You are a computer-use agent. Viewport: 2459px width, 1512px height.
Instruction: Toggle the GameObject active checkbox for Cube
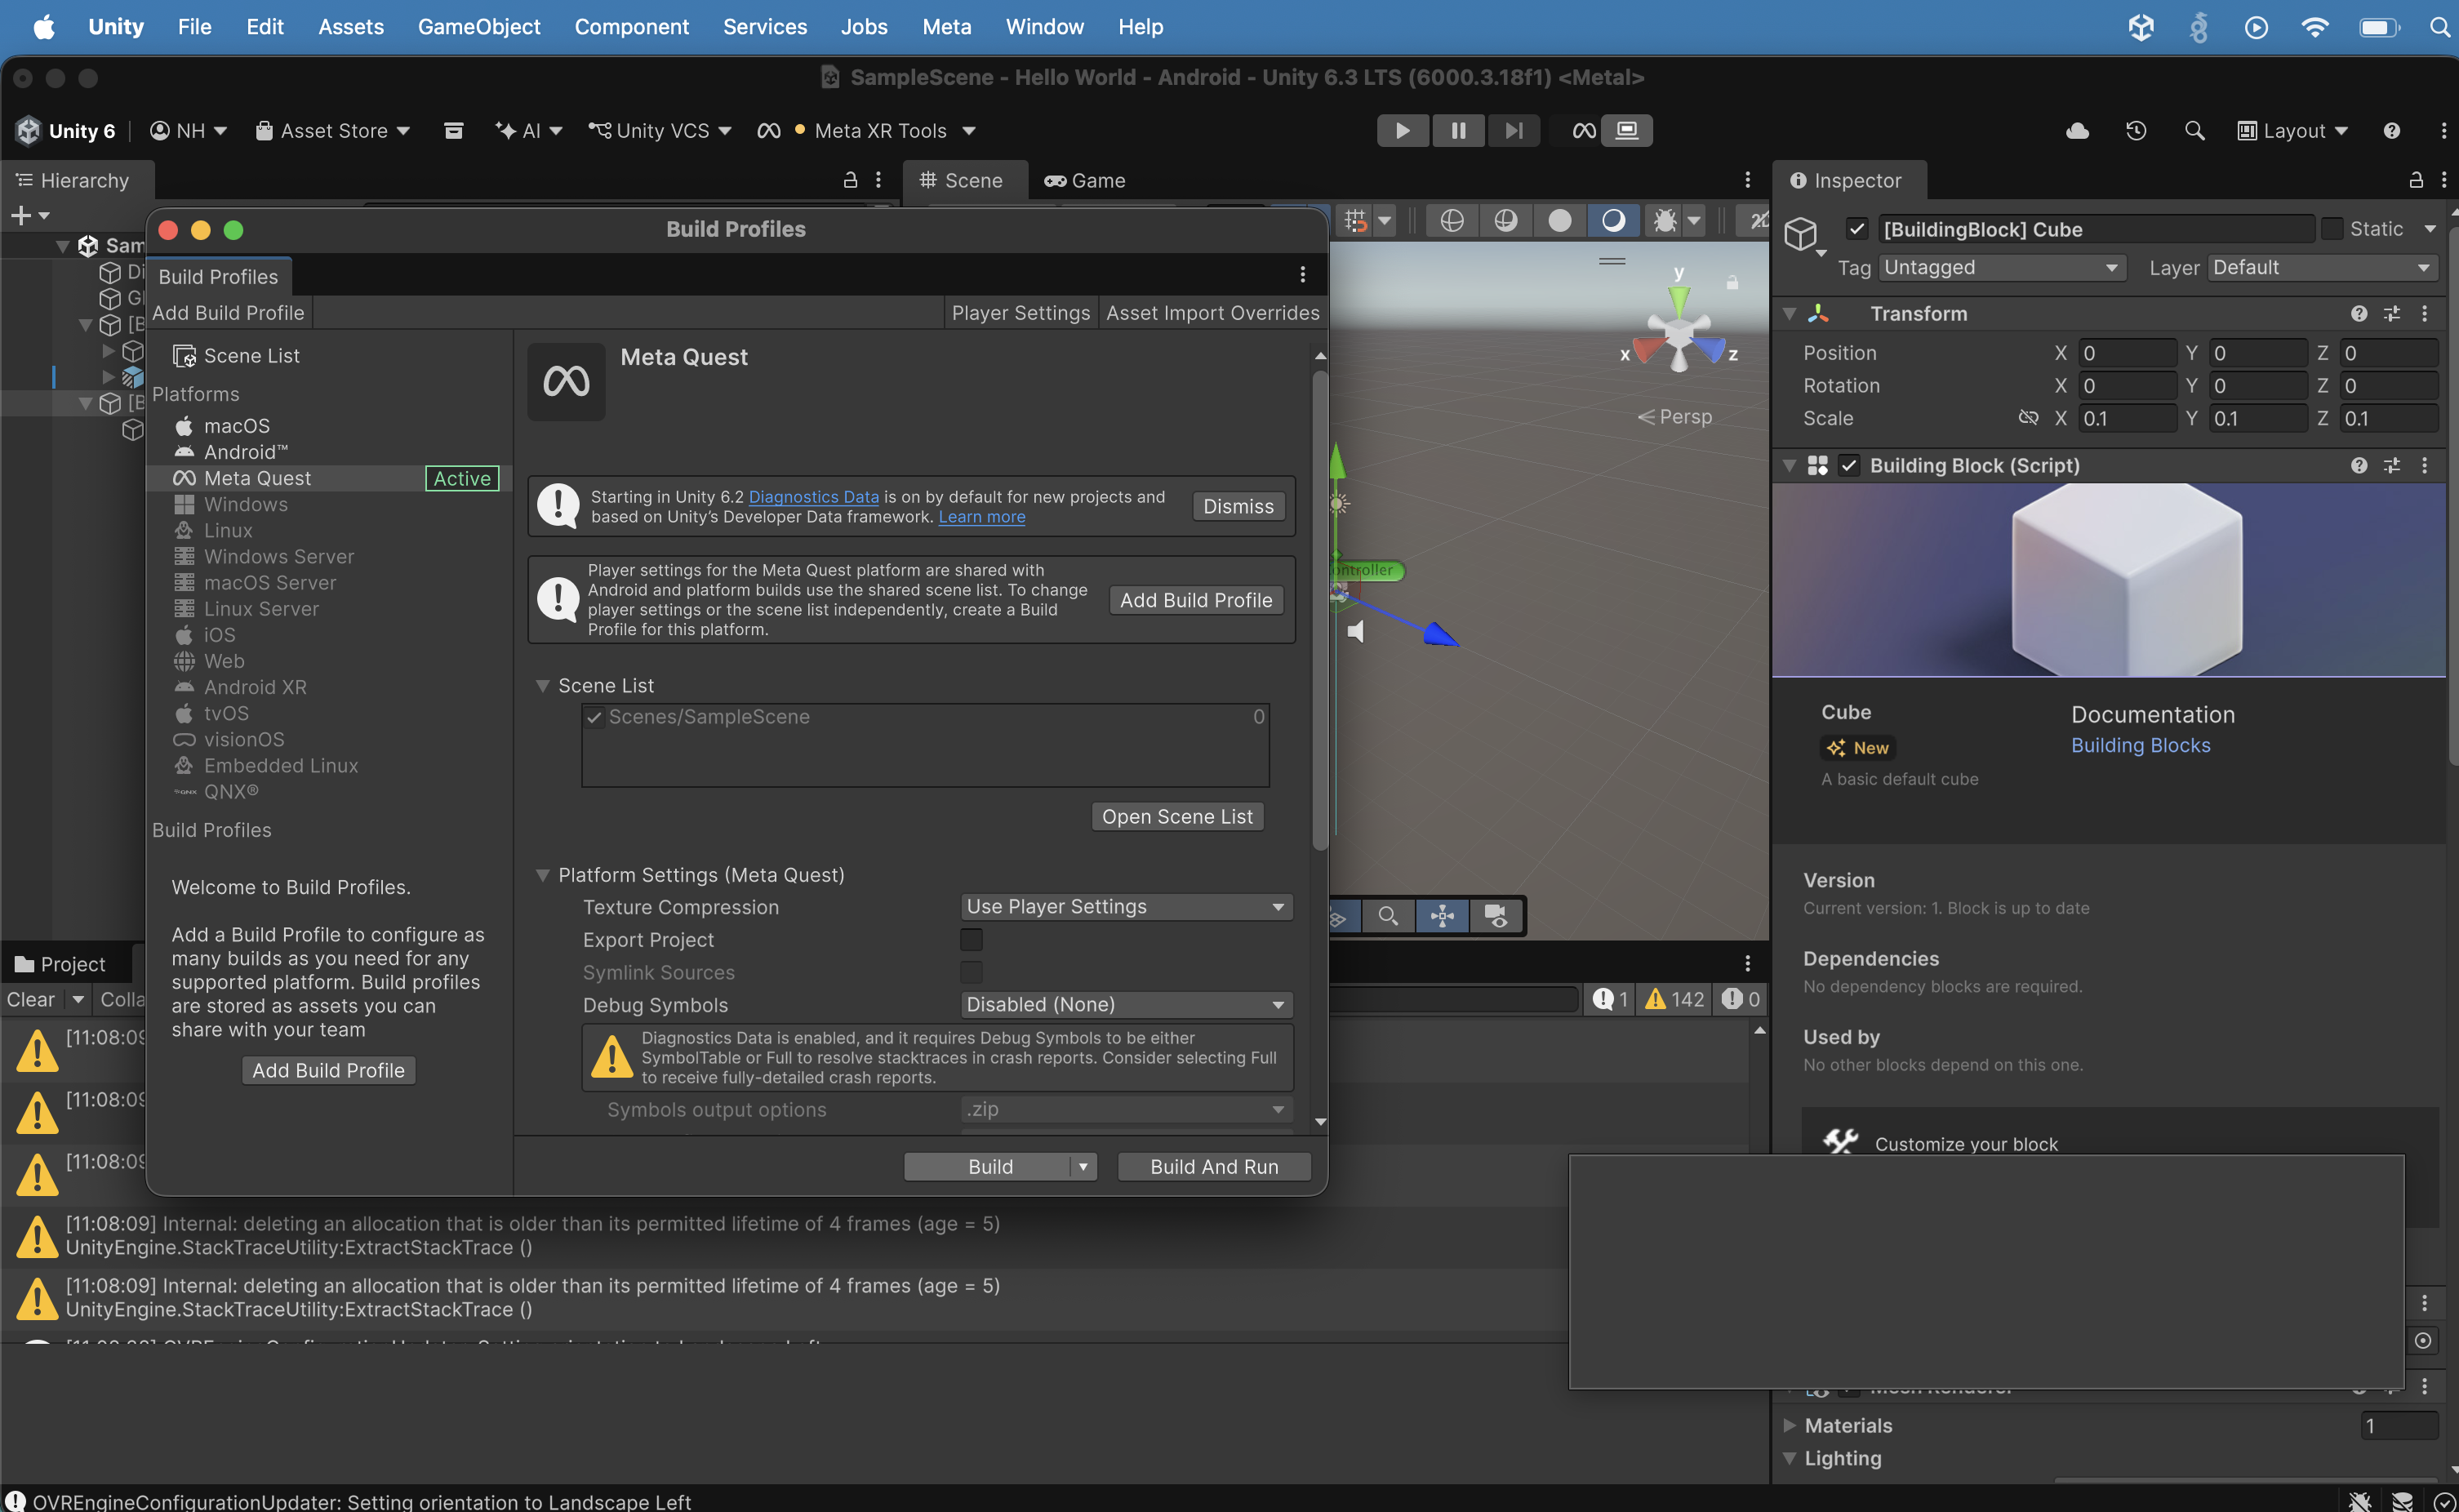tap(1856, 229)
